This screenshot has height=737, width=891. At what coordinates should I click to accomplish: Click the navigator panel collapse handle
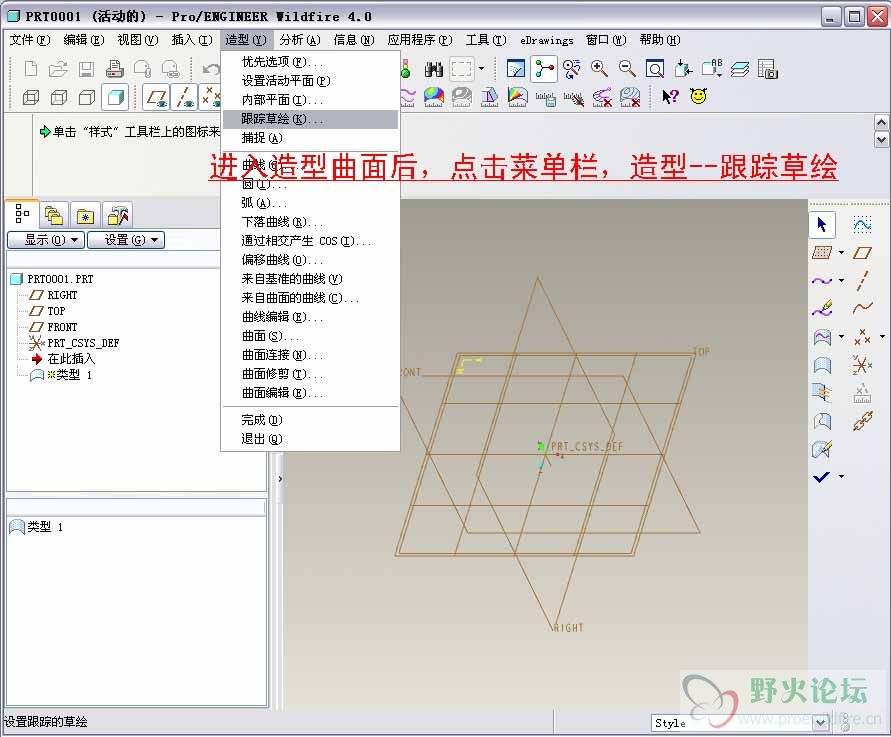click(280, 479)
